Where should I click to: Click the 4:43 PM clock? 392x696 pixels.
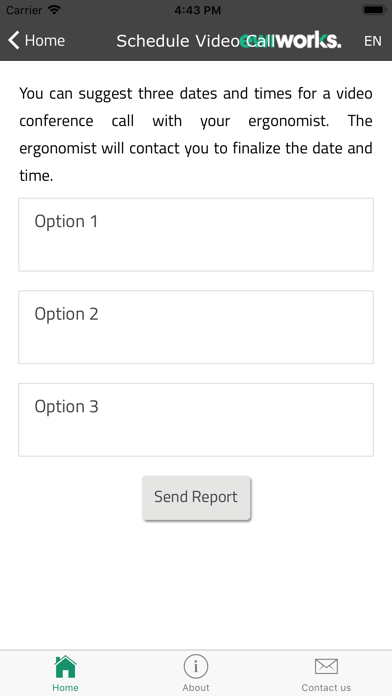click(198, 10)
